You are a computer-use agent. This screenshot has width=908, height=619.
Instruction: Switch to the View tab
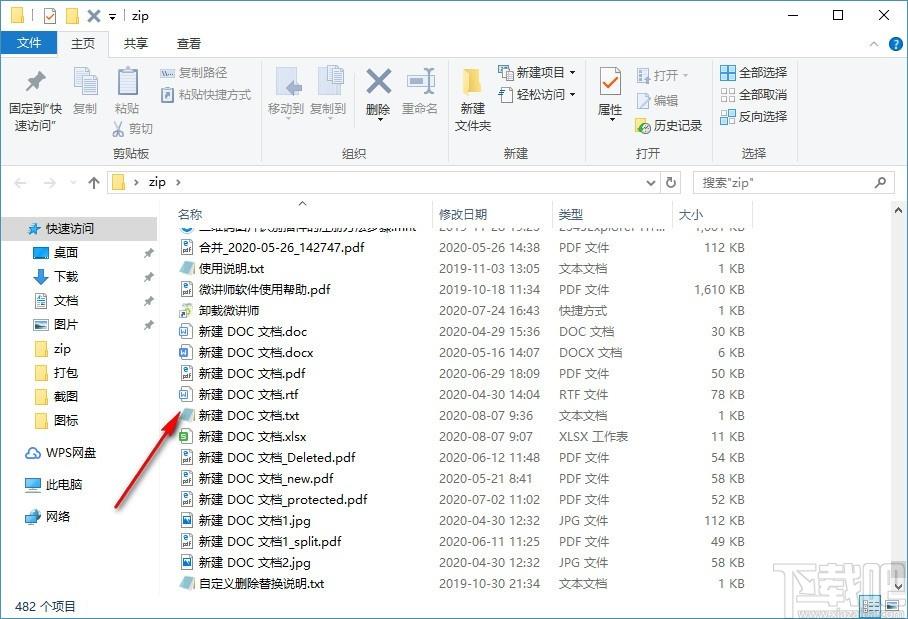(189, 43)
